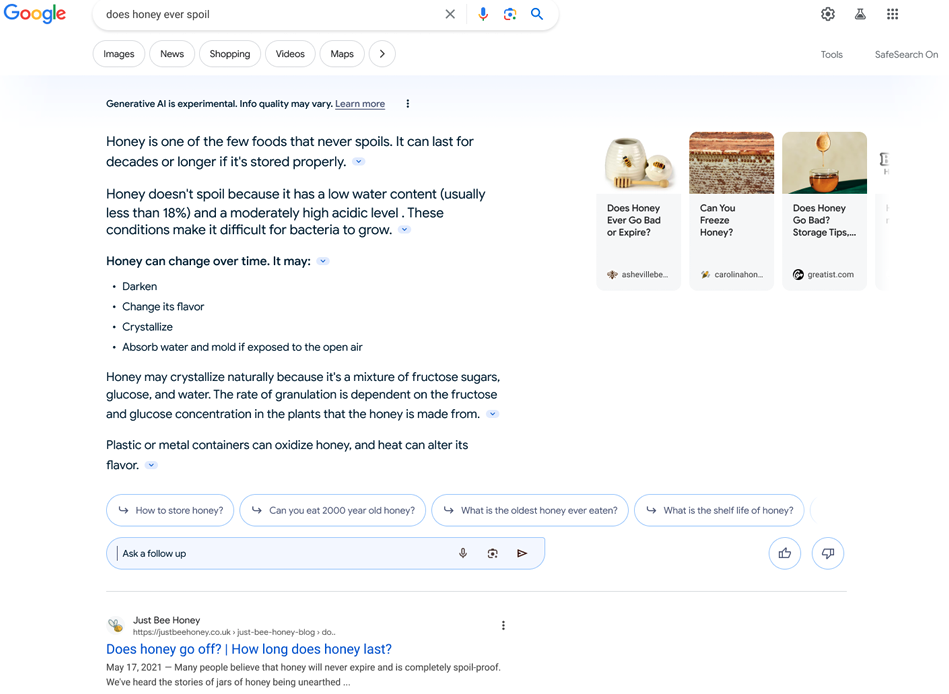Give the AI answer a thumbs up
This screenshot has height=694, width=949.
[x=784, y=552]
